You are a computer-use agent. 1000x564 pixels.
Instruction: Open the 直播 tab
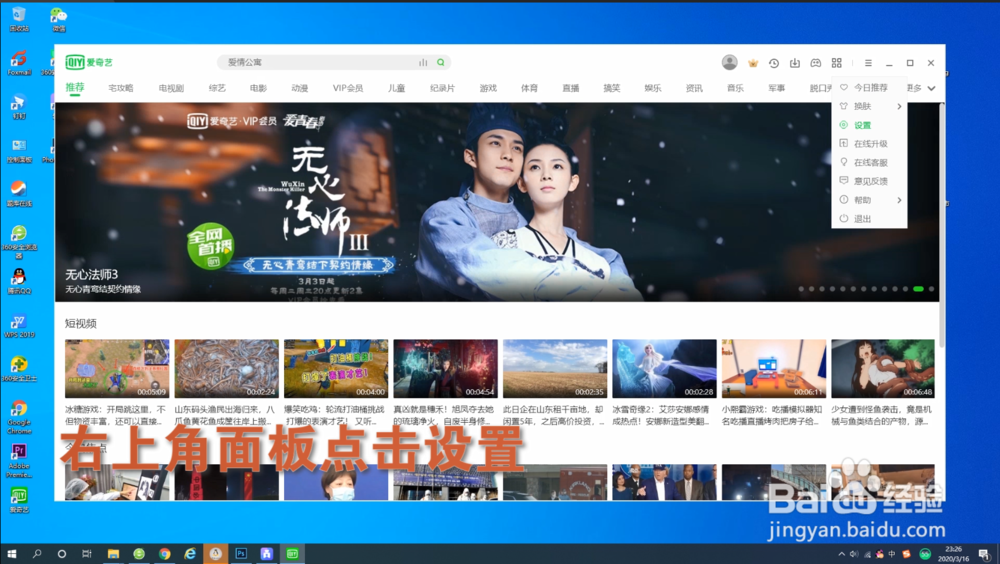click(571, 88)
